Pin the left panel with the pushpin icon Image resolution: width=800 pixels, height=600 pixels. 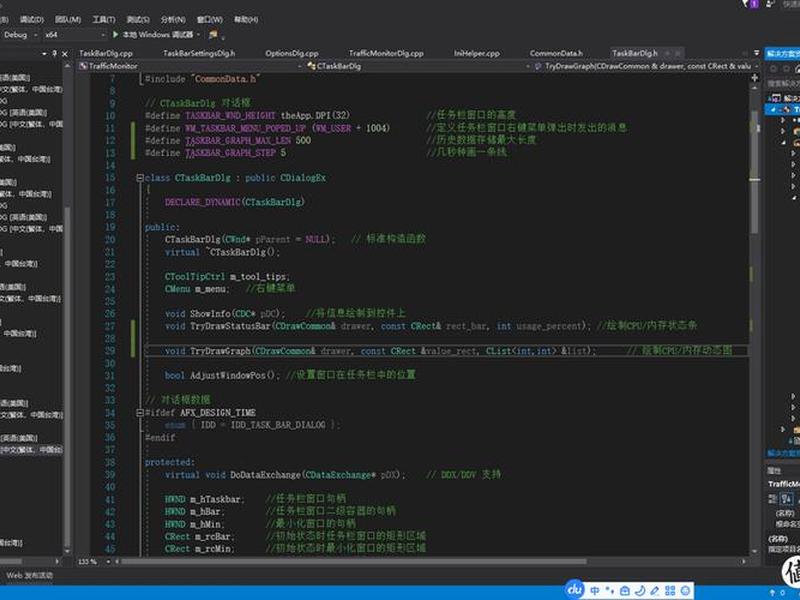(55, 53)
